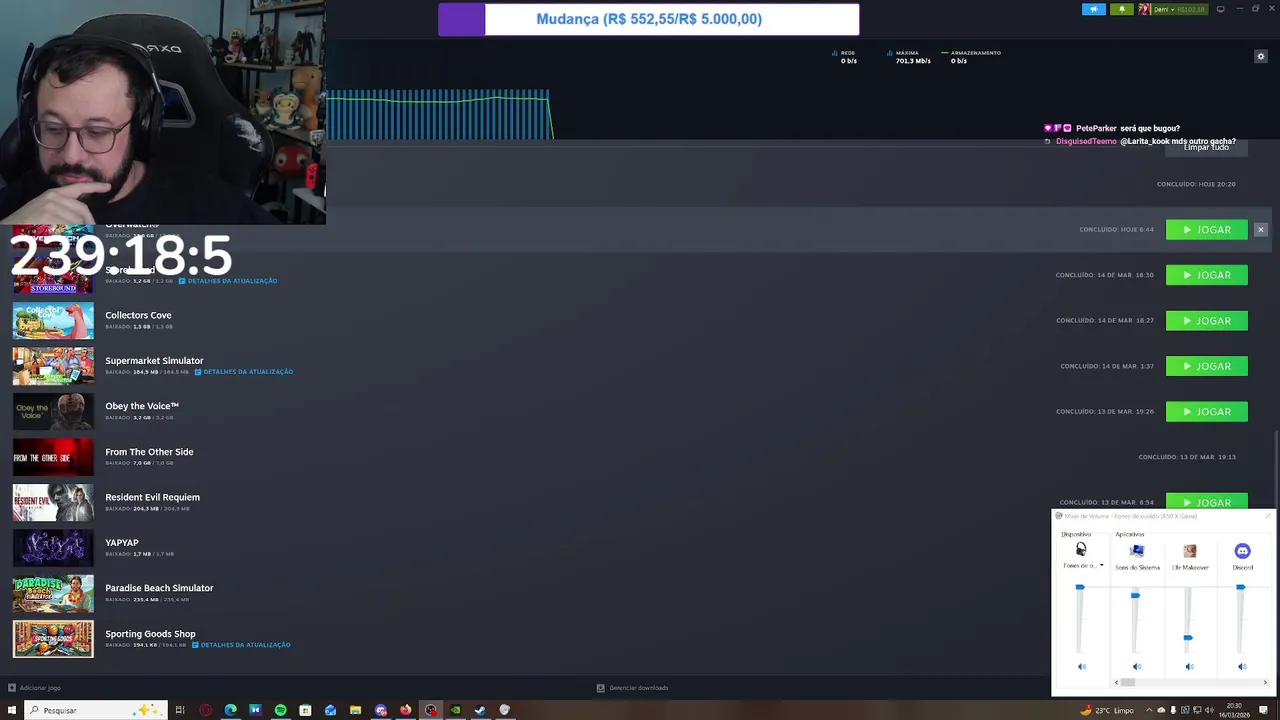Click Collectors Cove title text
Image resolution: width=1280 pixels, height=720 pixels.
point(138,315)
